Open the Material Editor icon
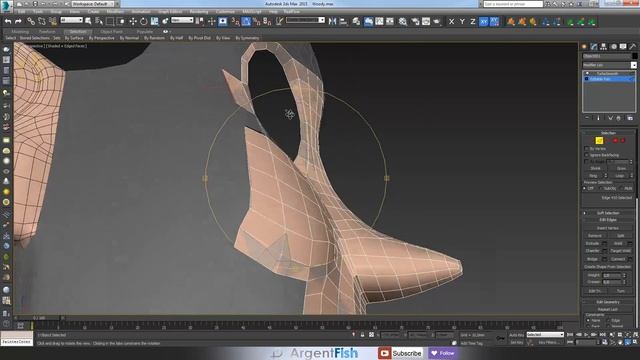Viewport: 640px width, 360px height. pos(403,21)
